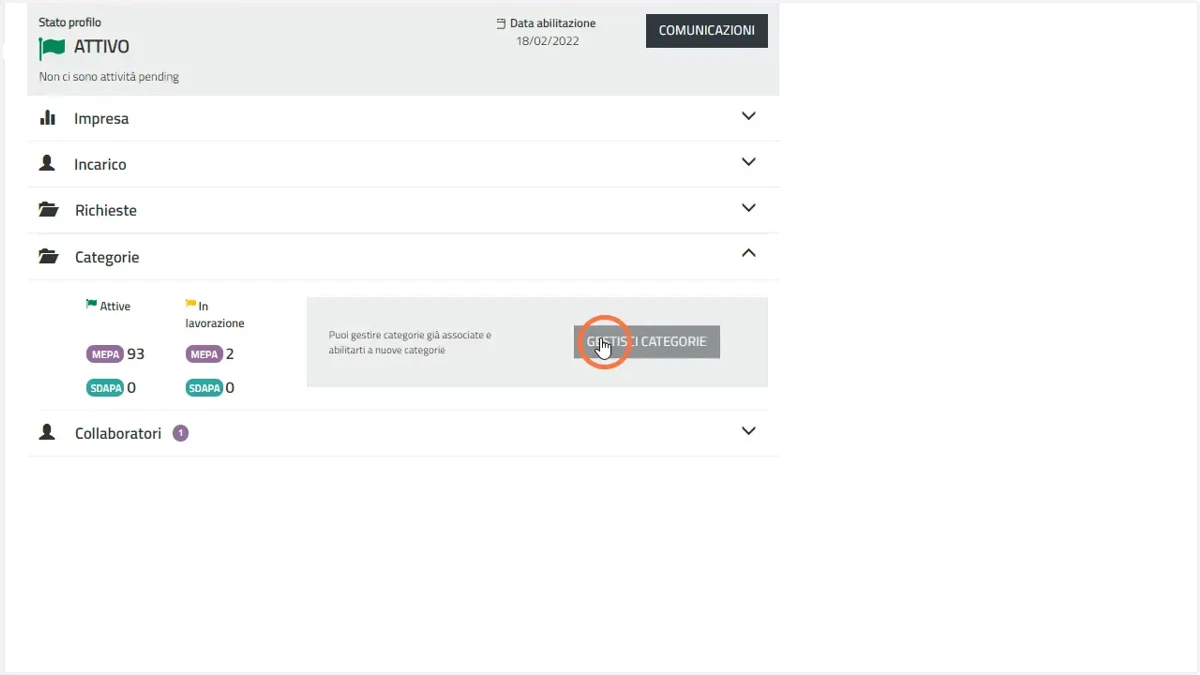Click the 'In lavorazione' label

pos(215,314)
